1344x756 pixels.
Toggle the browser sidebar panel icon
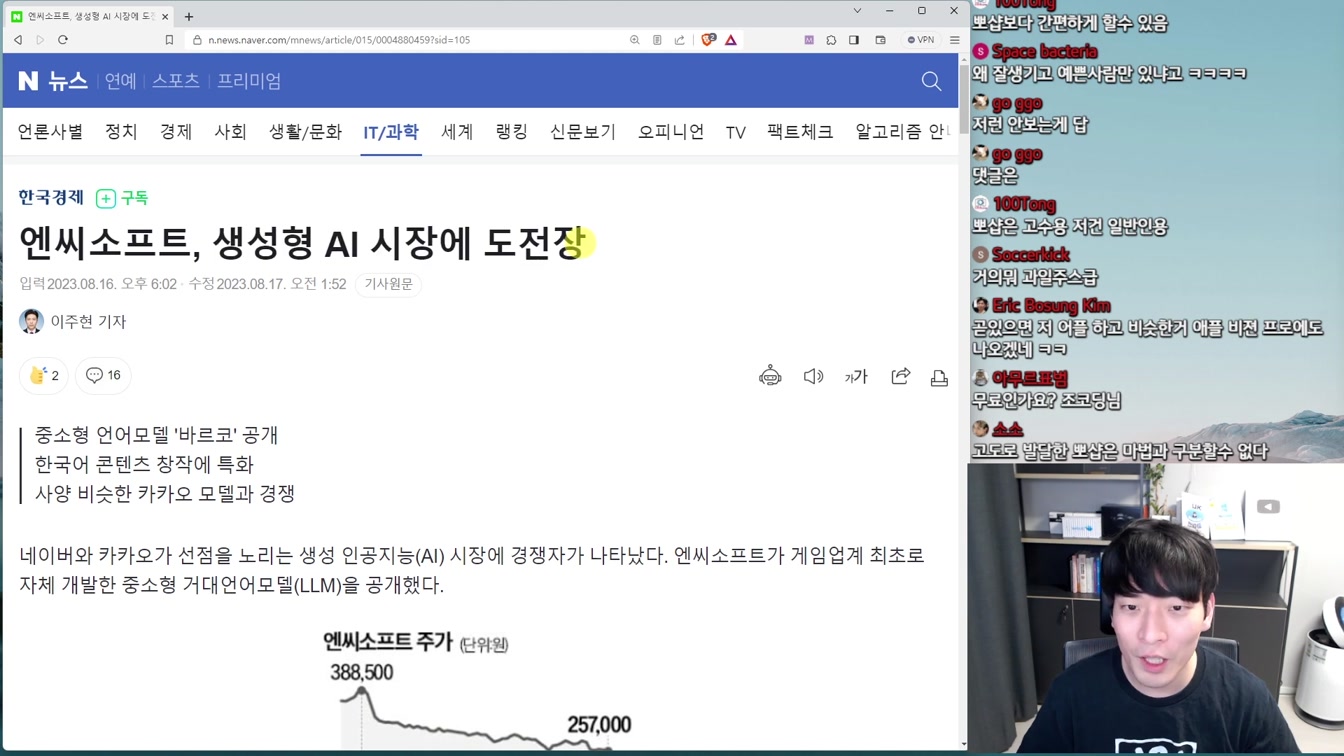click(x=854, y=40)
